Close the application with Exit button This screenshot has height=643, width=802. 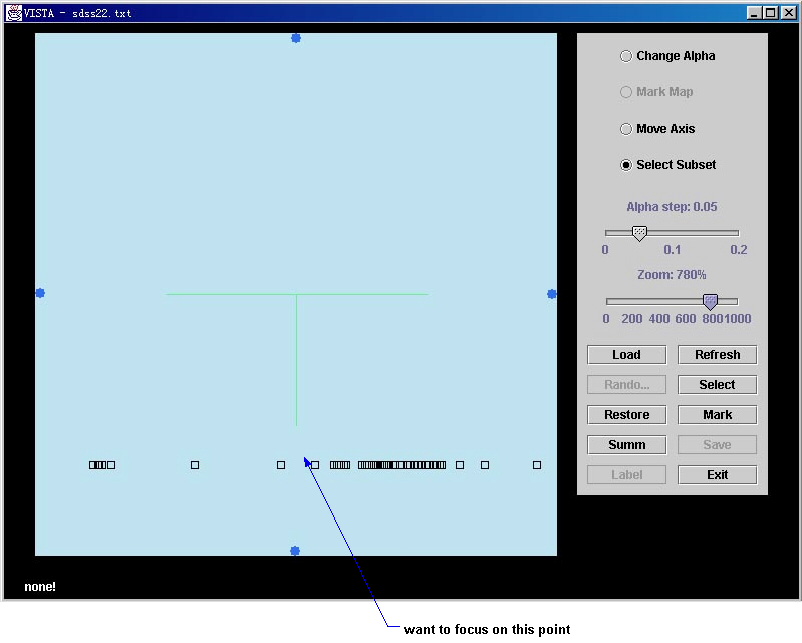click(717, 475)
